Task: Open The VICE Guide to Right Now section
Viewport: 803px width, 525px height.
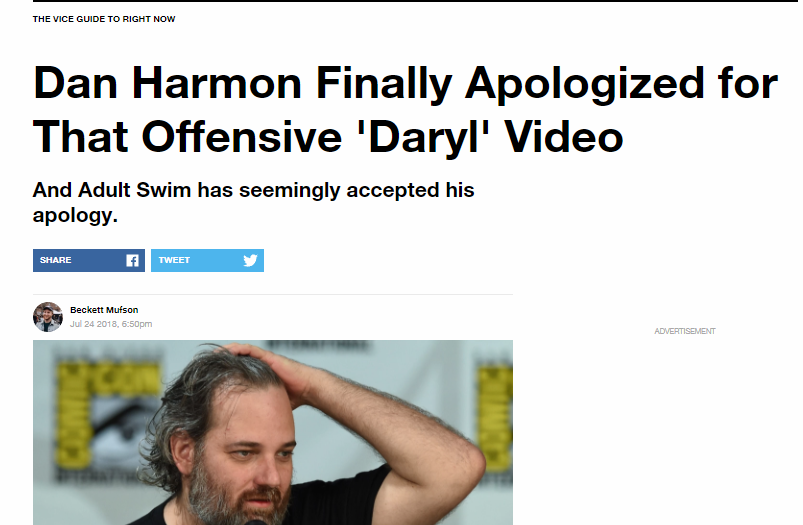Action: [104, 19]
